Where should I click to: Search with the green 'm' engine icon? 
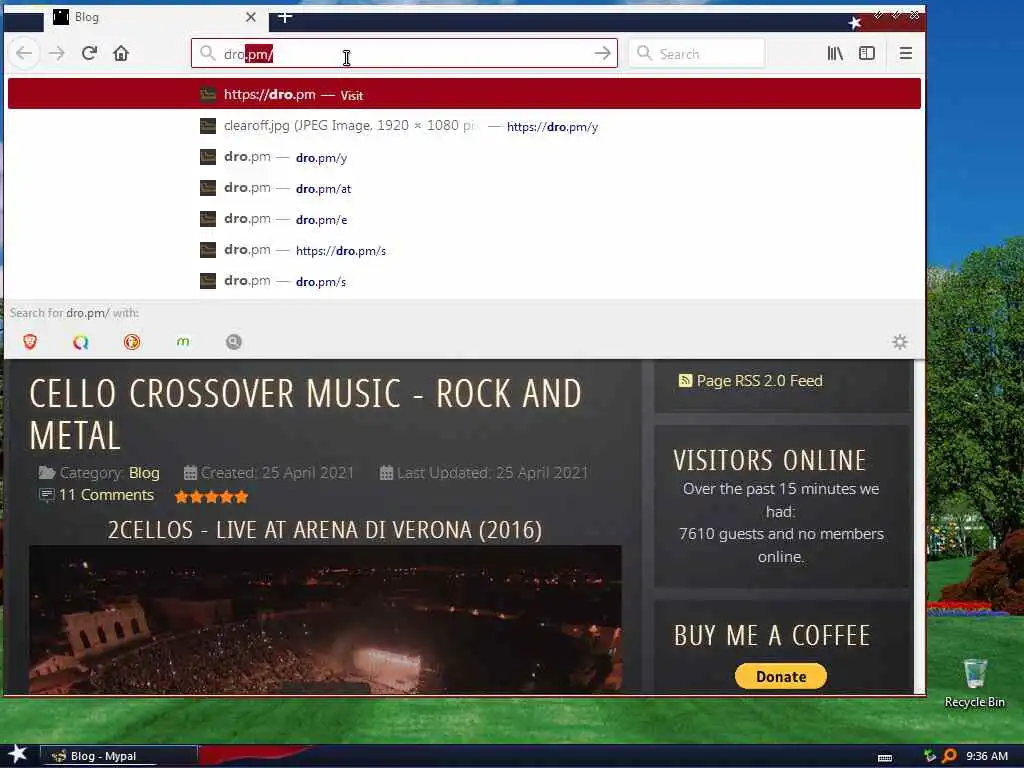[x=183, y=342]
